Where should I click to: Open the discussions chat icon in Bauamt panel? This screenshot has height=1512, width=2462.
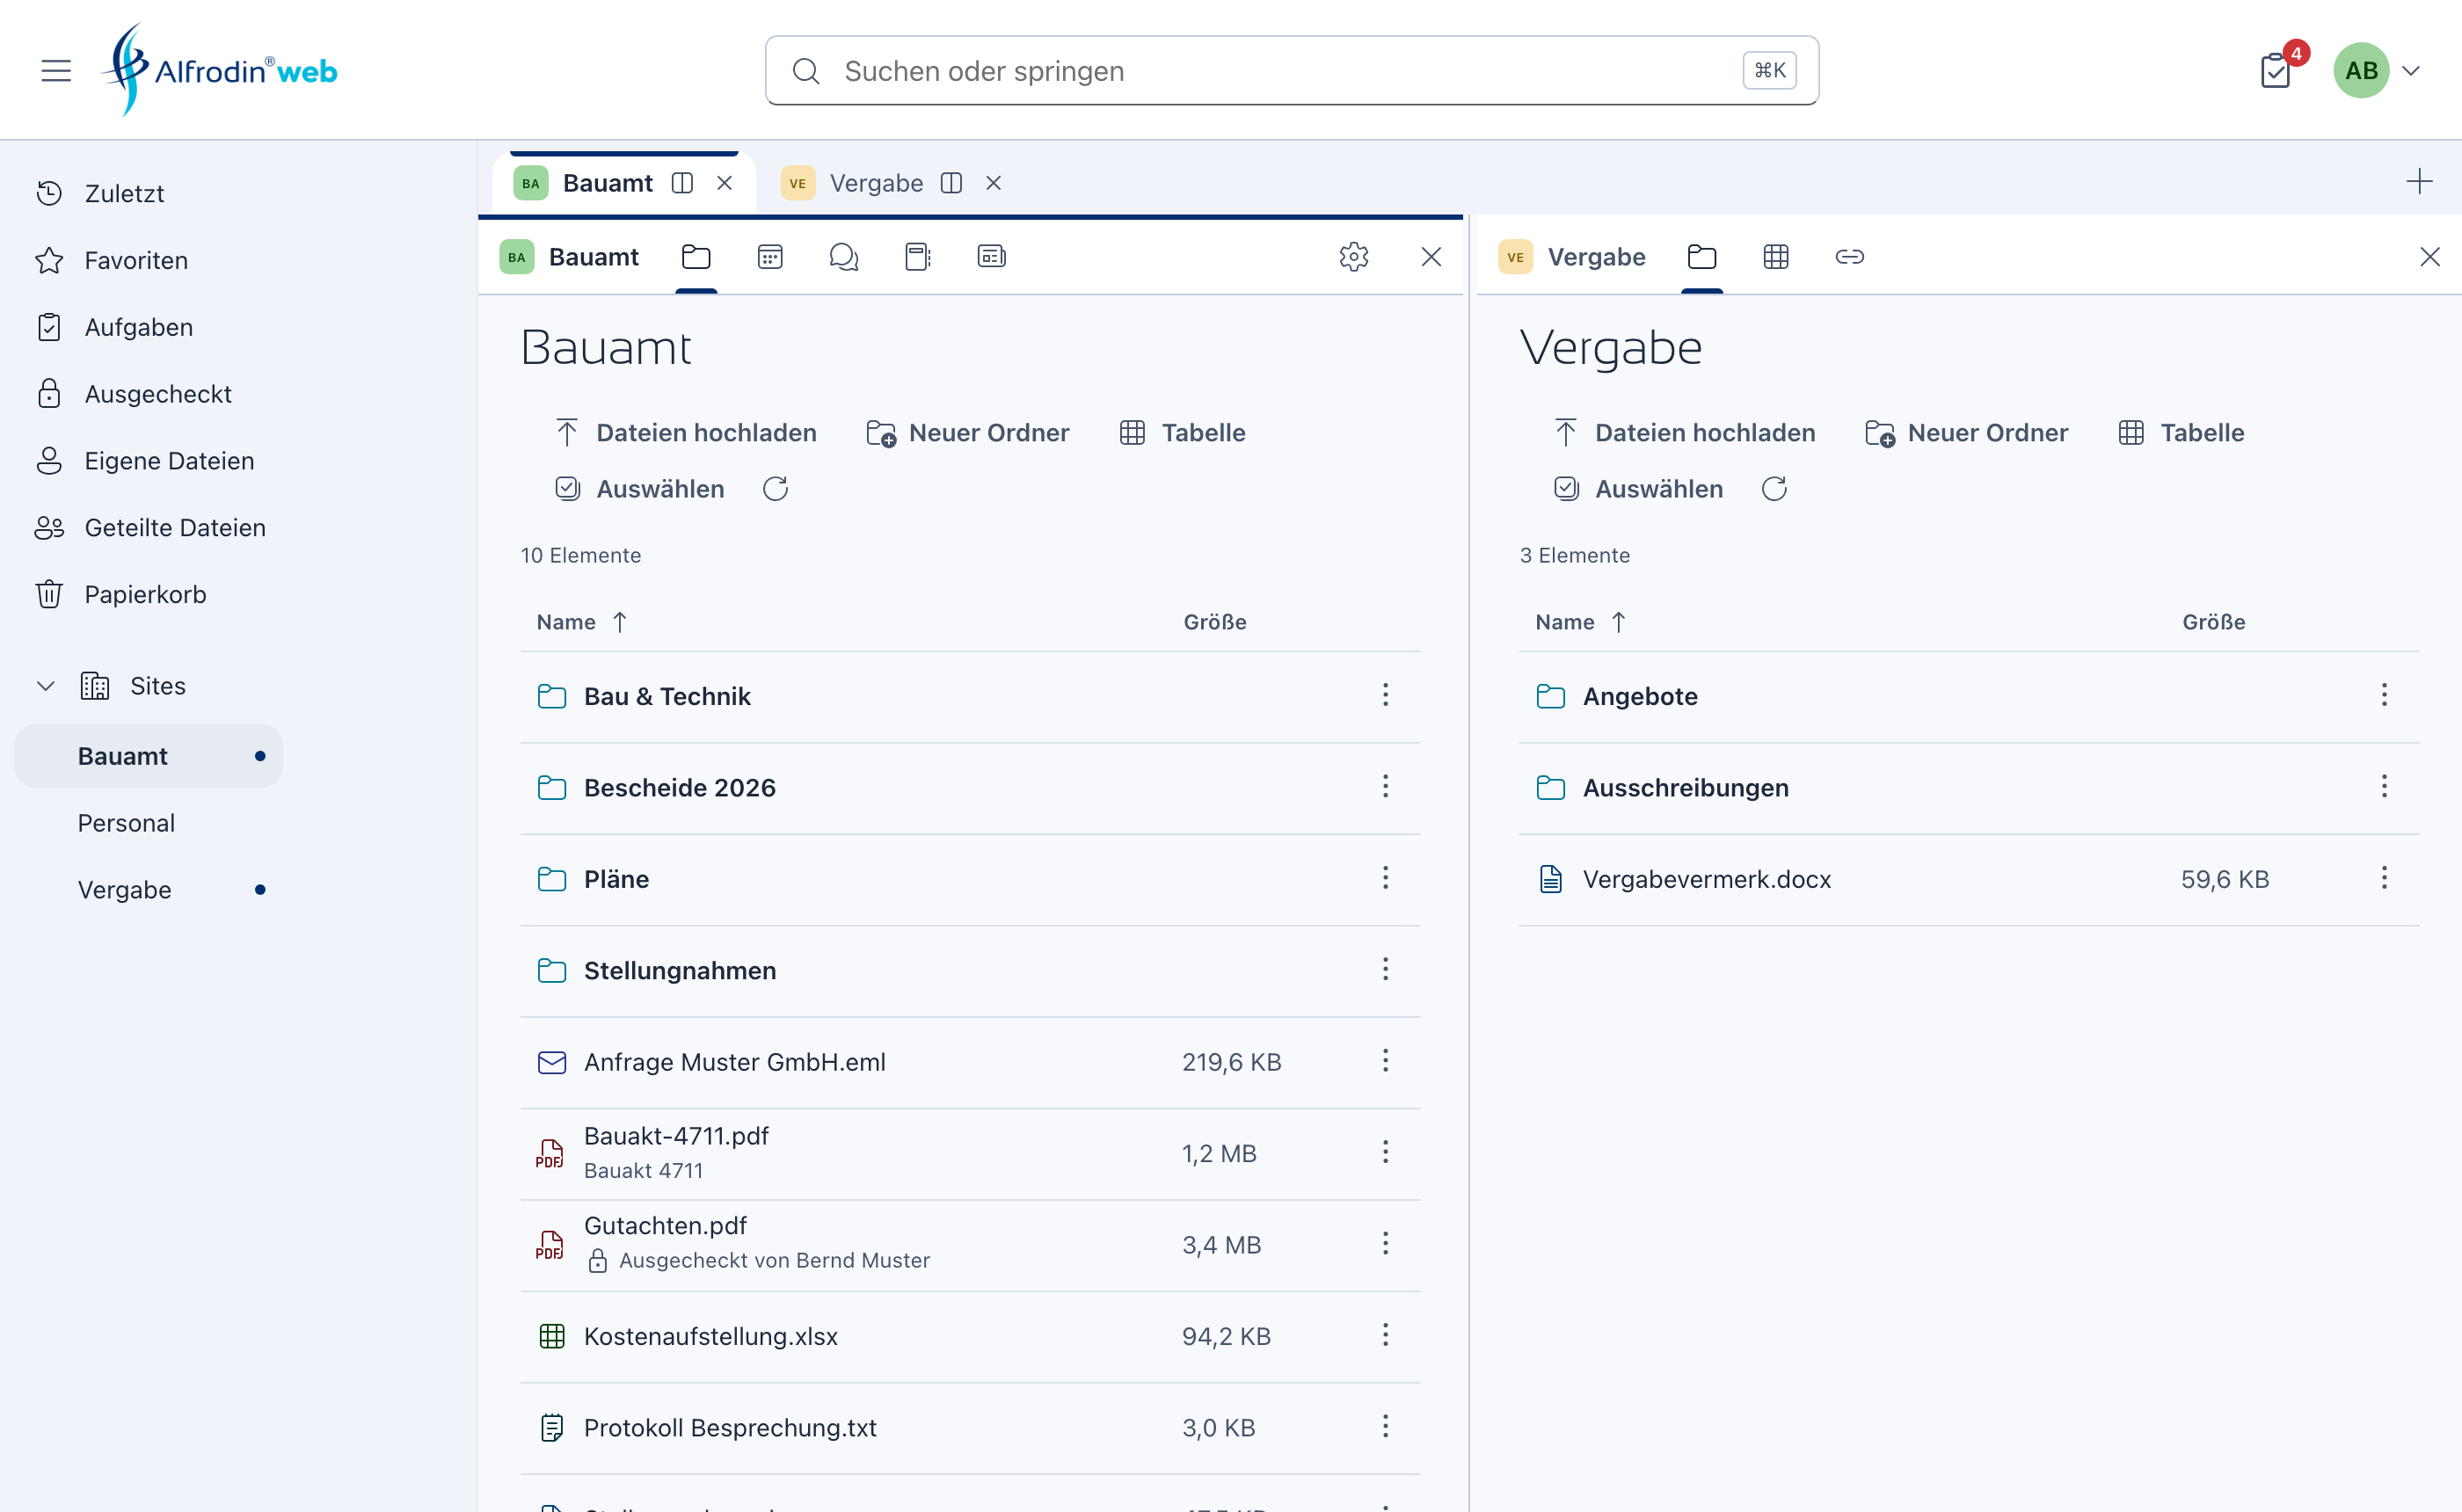[844, 257]
